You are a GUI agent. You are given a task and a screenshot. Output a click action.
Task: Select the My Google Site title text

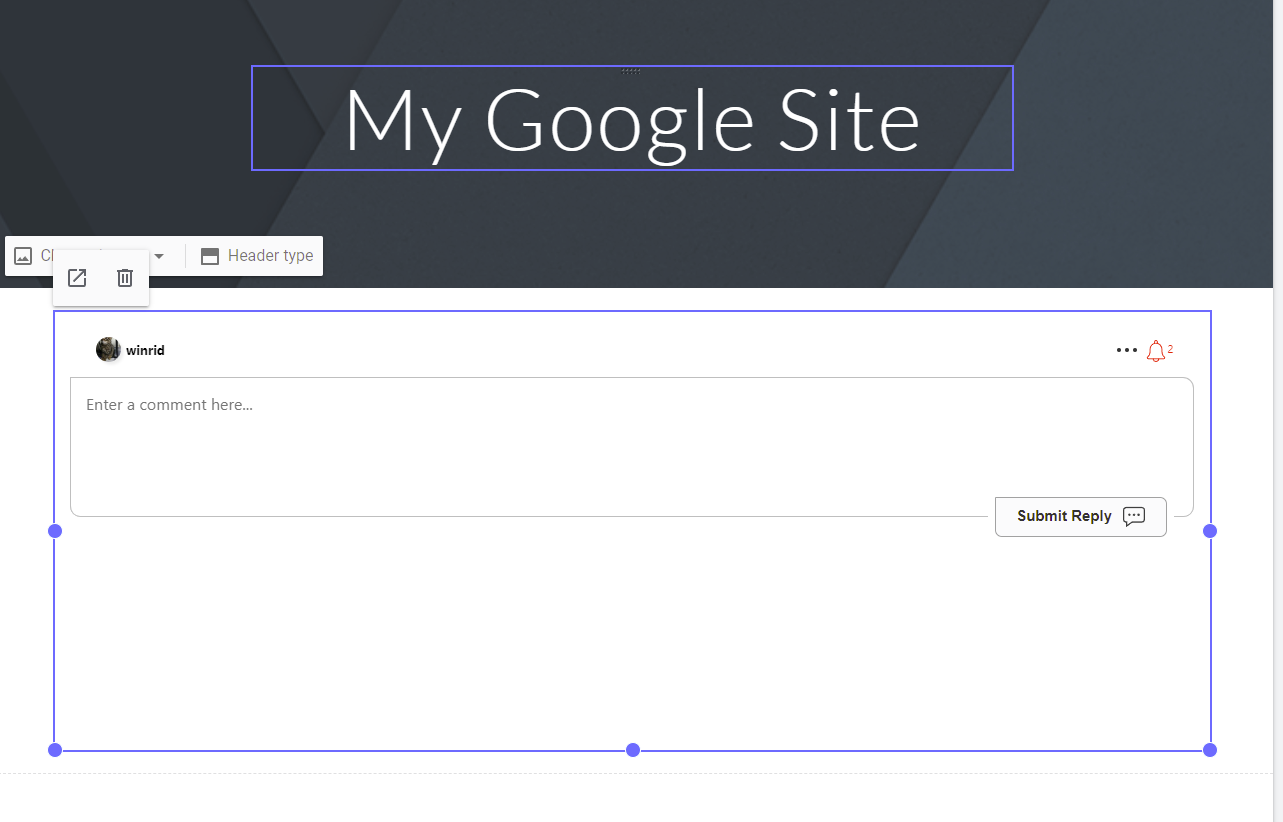pyautogui.click(x=632, y=120)
